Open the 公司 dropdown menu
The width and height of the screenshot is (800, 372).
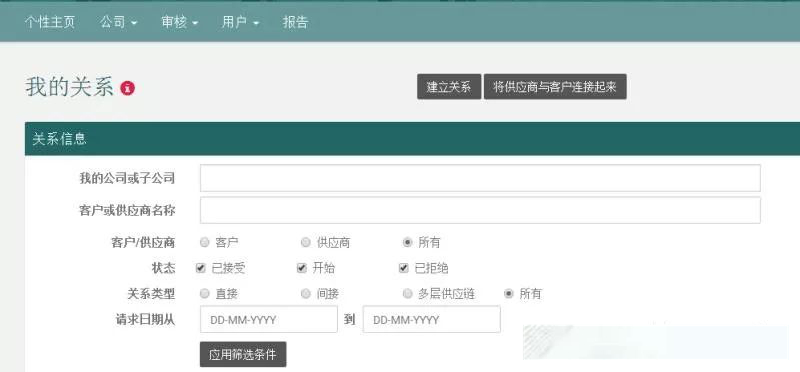tap(118, 22)
